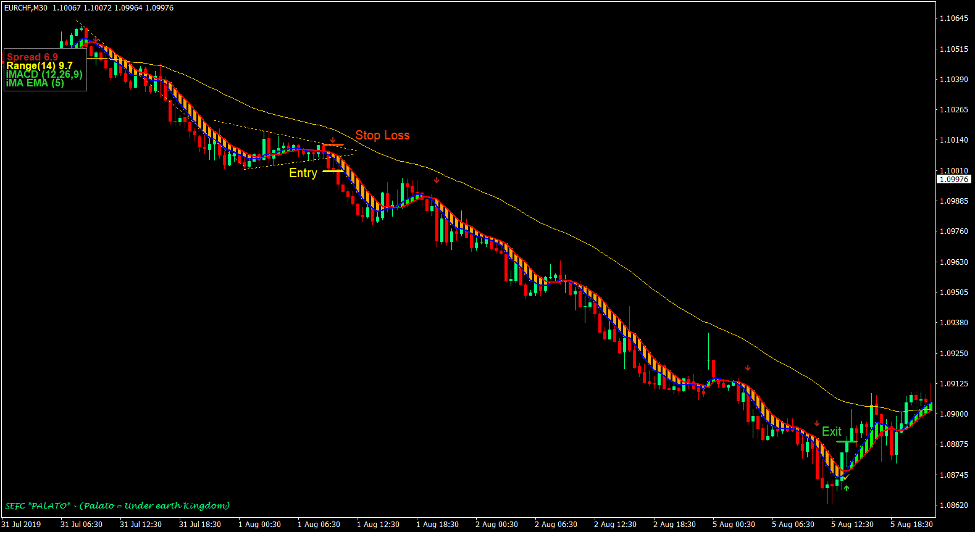Select the Stop Loss text label
Viewport: 977px width, 533px height.
pos(383,135)
